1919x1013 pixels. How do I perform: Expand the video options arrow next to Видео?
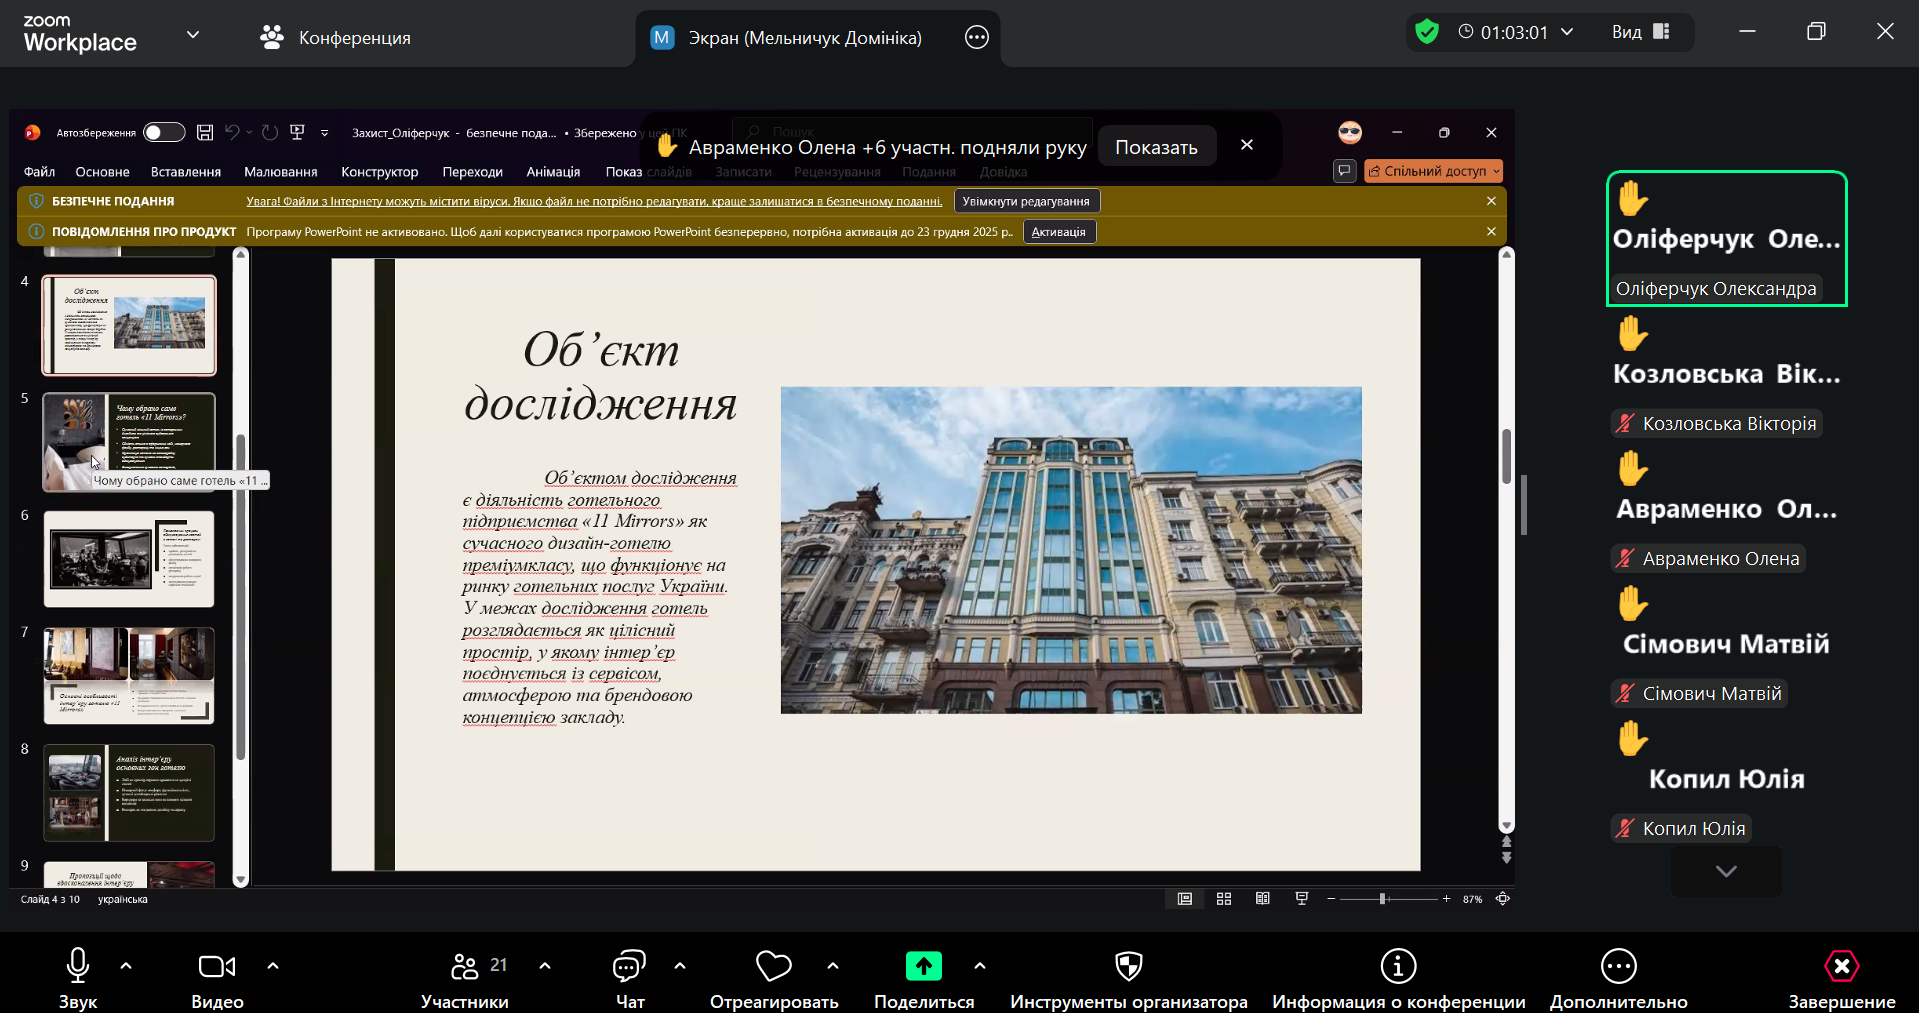point(273,966)
